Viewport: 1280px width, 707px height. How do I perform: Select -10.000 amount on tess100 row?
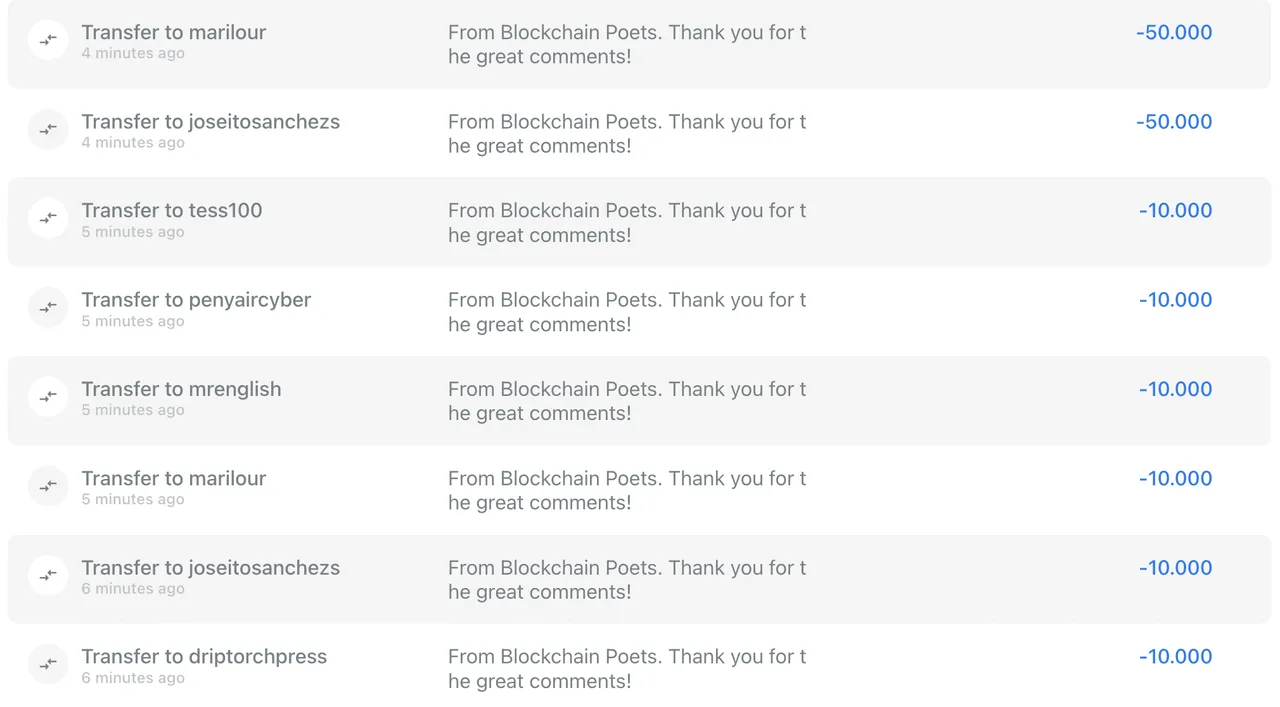pyautogui.click(x=1175, y=211)
